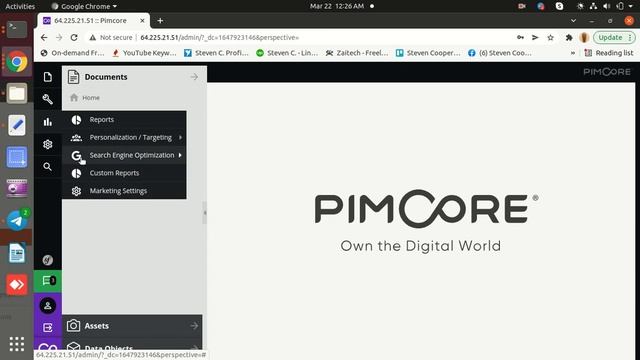Expand the Personalization / Targeting submenu arrow
The height and width of the screenshot is (360, 640).
180,138
